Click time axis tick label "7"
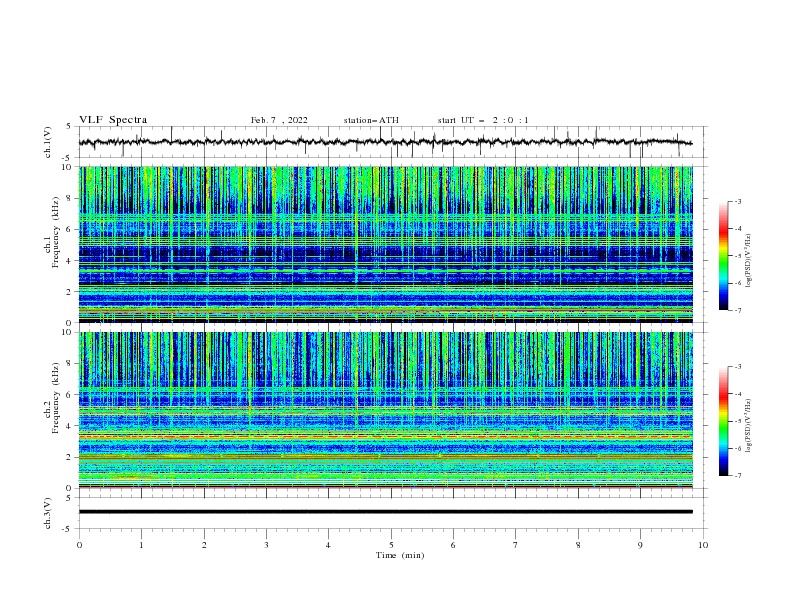 coord(516,545)
